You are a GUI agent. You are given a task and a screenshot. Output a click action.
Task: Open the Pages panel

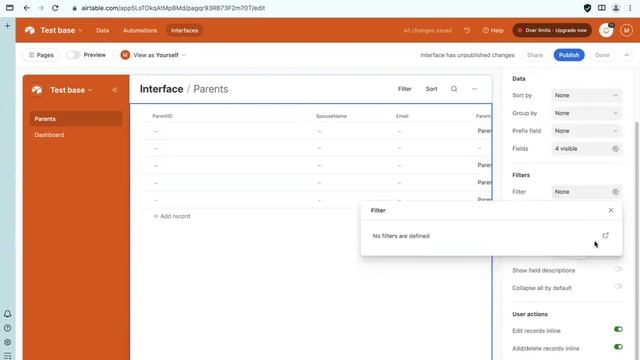41,55
